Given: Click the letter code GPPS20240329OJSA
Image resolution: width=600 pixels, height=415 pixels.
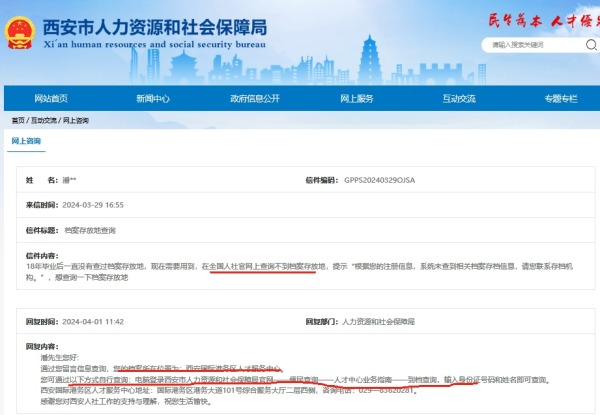Looking at the screenshot, I should (379, 180).
